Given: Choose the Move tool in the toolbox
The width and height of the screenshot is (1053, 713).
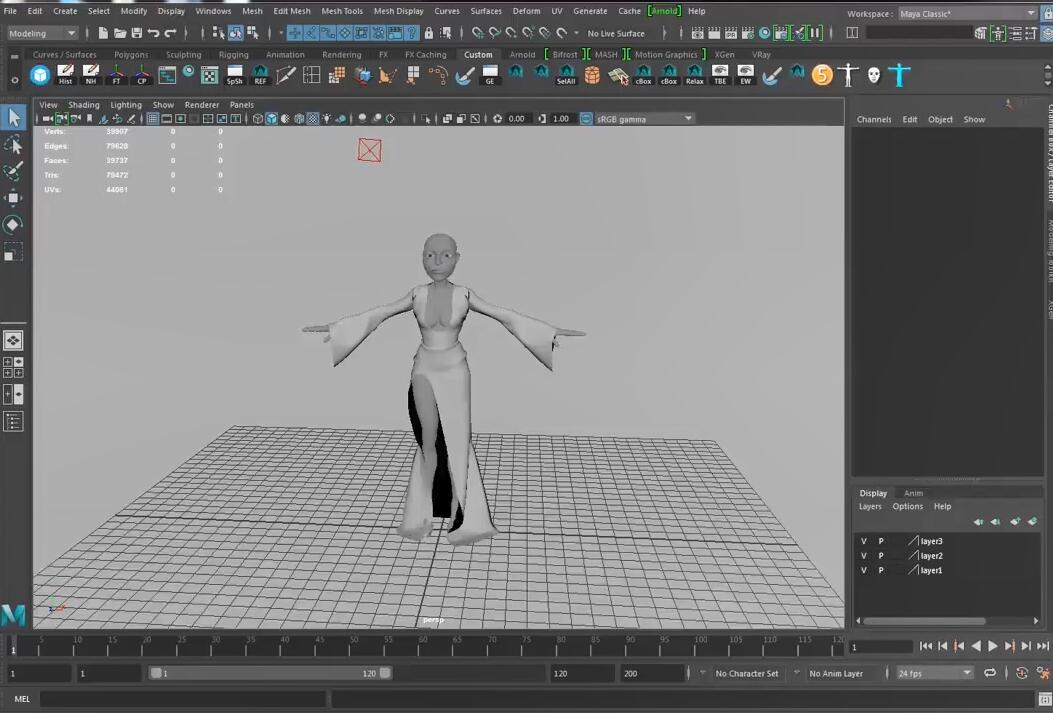Looking at the screenshot, I should tap(13, 197).
